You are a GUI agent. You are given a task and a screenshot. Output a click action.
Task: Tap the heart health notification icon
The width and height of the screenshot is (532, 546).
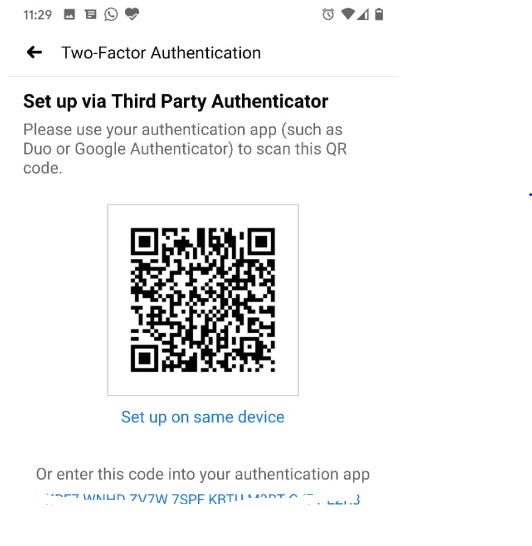[132, 14]
